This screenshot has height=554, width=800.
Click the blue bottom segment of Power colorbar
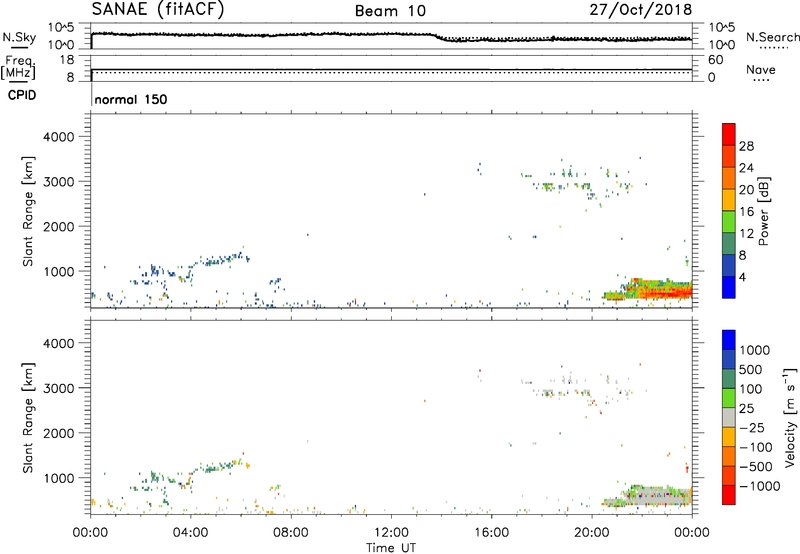[x=729, y=287]
